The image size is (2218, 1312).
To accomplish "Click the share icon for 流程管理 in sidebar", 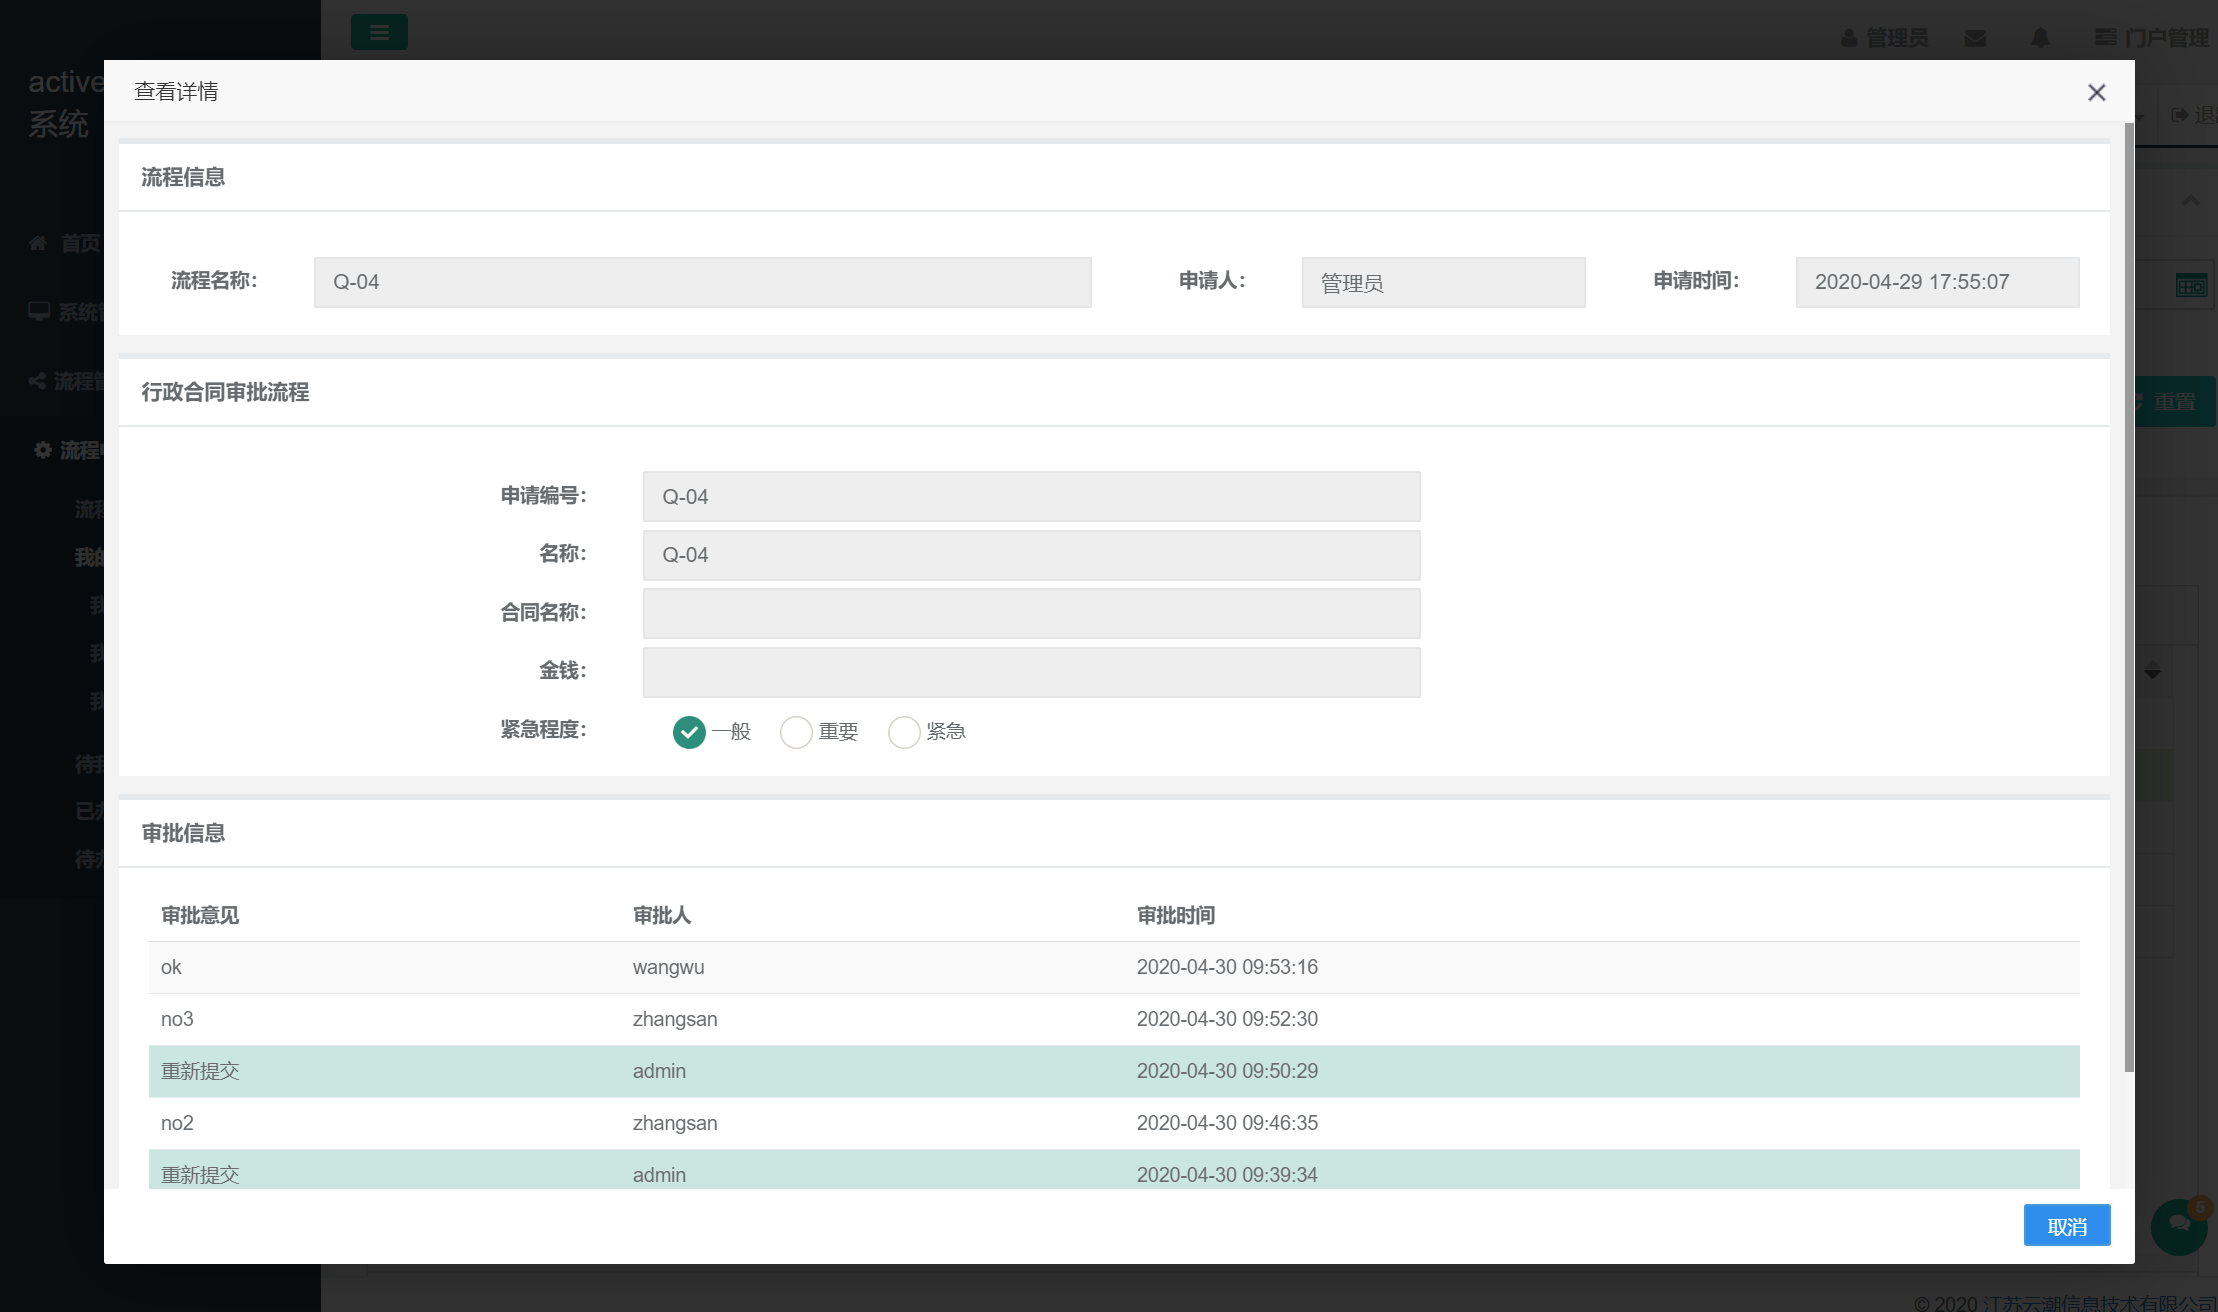I will [x=37, y=381].
